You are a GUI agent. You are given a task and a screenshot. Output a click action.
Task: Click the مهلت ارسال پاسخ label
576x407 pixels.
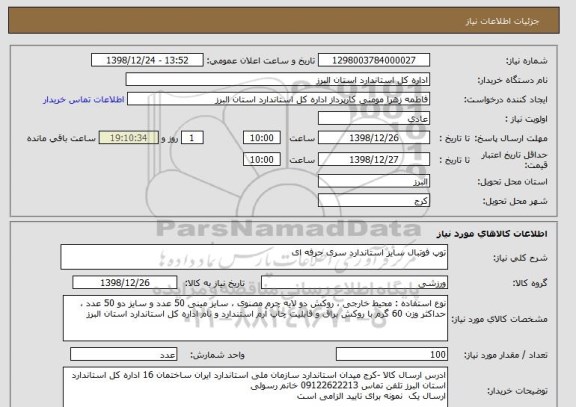click(x=511, y=138)
